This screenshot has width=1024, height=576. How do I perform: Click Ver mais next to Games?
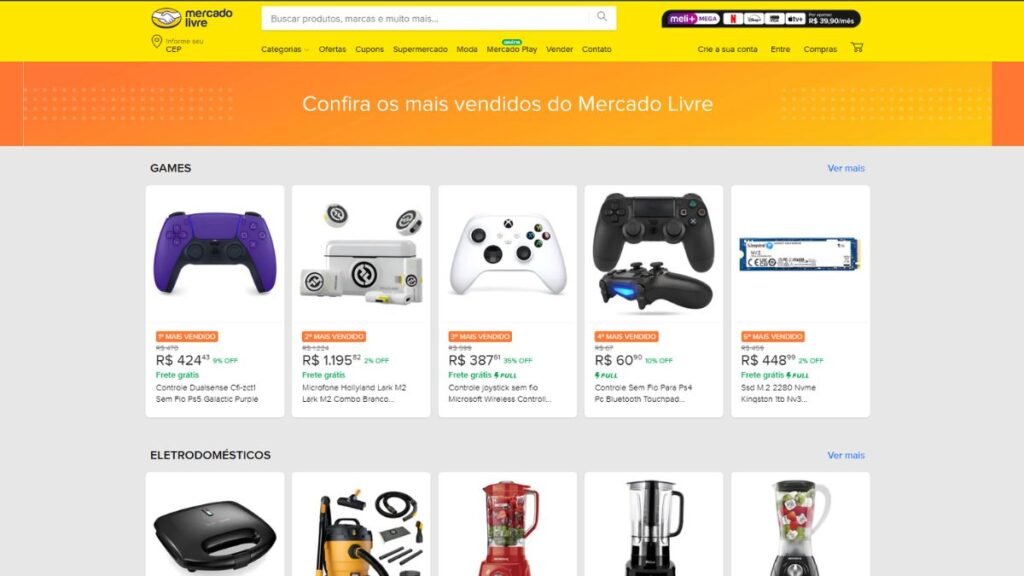[x=846, y=168]
